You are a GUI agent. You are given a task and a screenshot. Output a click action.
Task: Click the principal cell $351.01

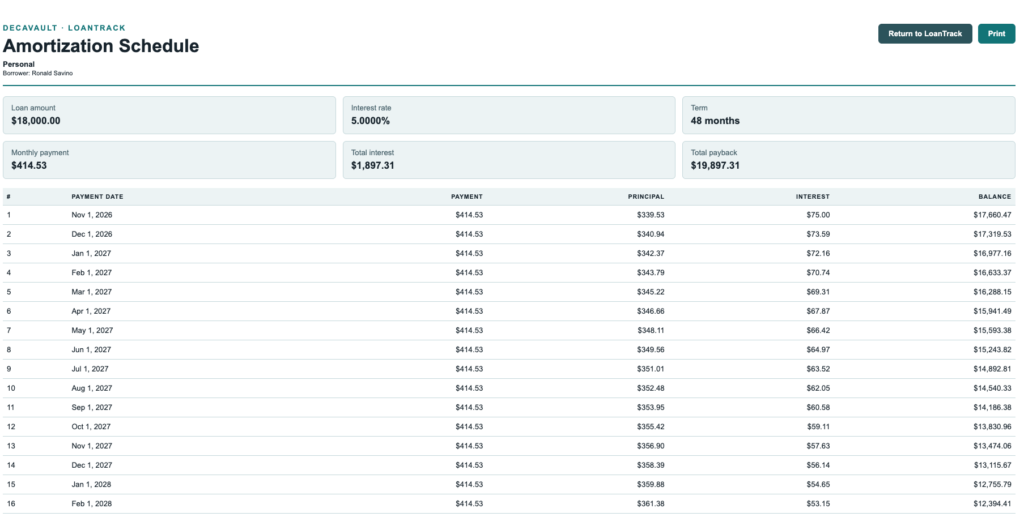tap(651, 369)
